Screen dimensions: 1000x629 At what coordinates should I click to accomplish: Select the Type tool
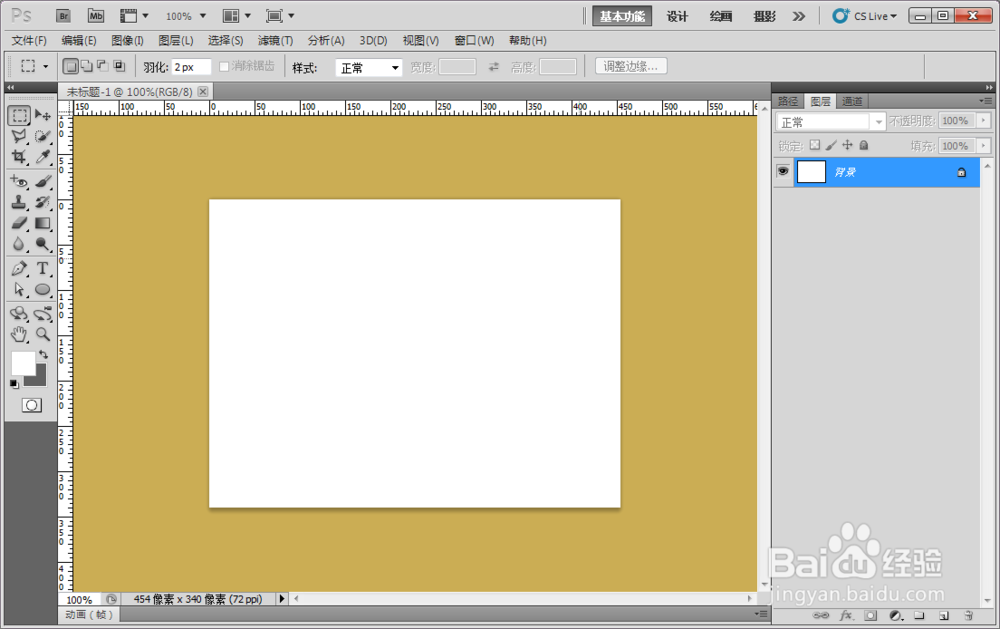[43, 269]
